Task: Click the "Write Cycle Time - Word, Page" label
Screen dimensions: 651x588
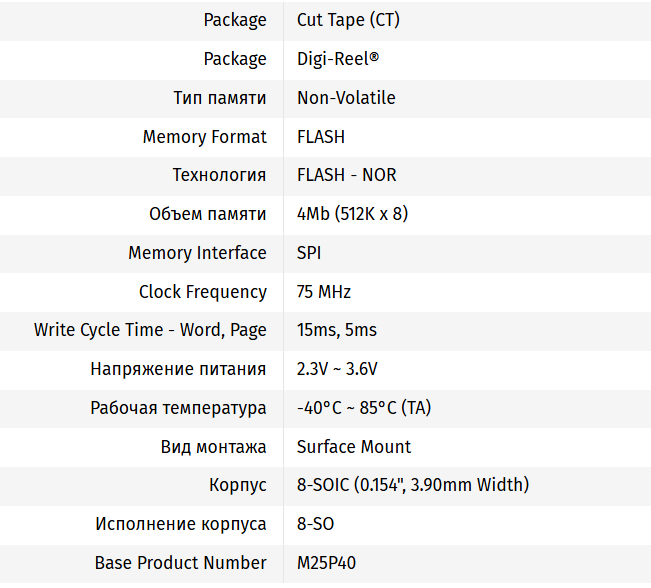Action: click(x=150, y=330)
